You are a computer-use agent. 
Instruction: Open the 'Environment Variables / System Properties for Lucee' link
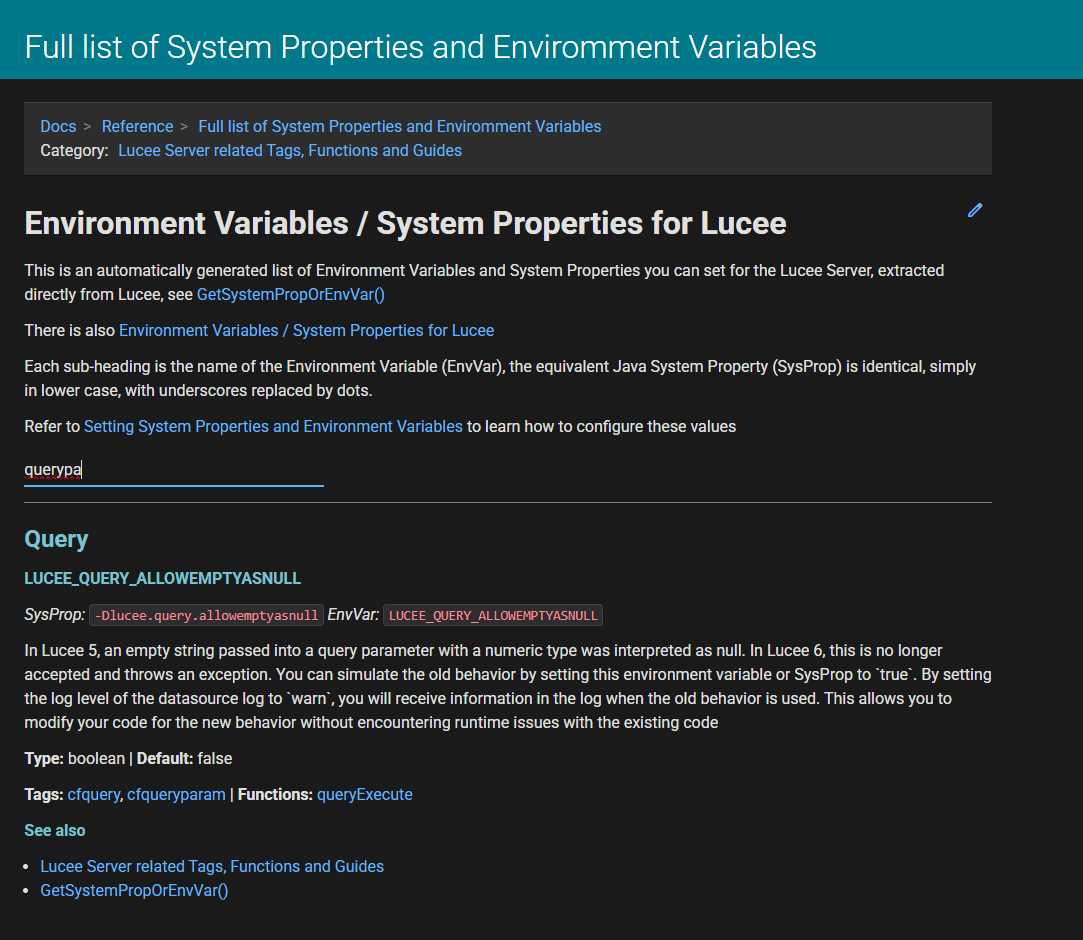pos(306,330)
